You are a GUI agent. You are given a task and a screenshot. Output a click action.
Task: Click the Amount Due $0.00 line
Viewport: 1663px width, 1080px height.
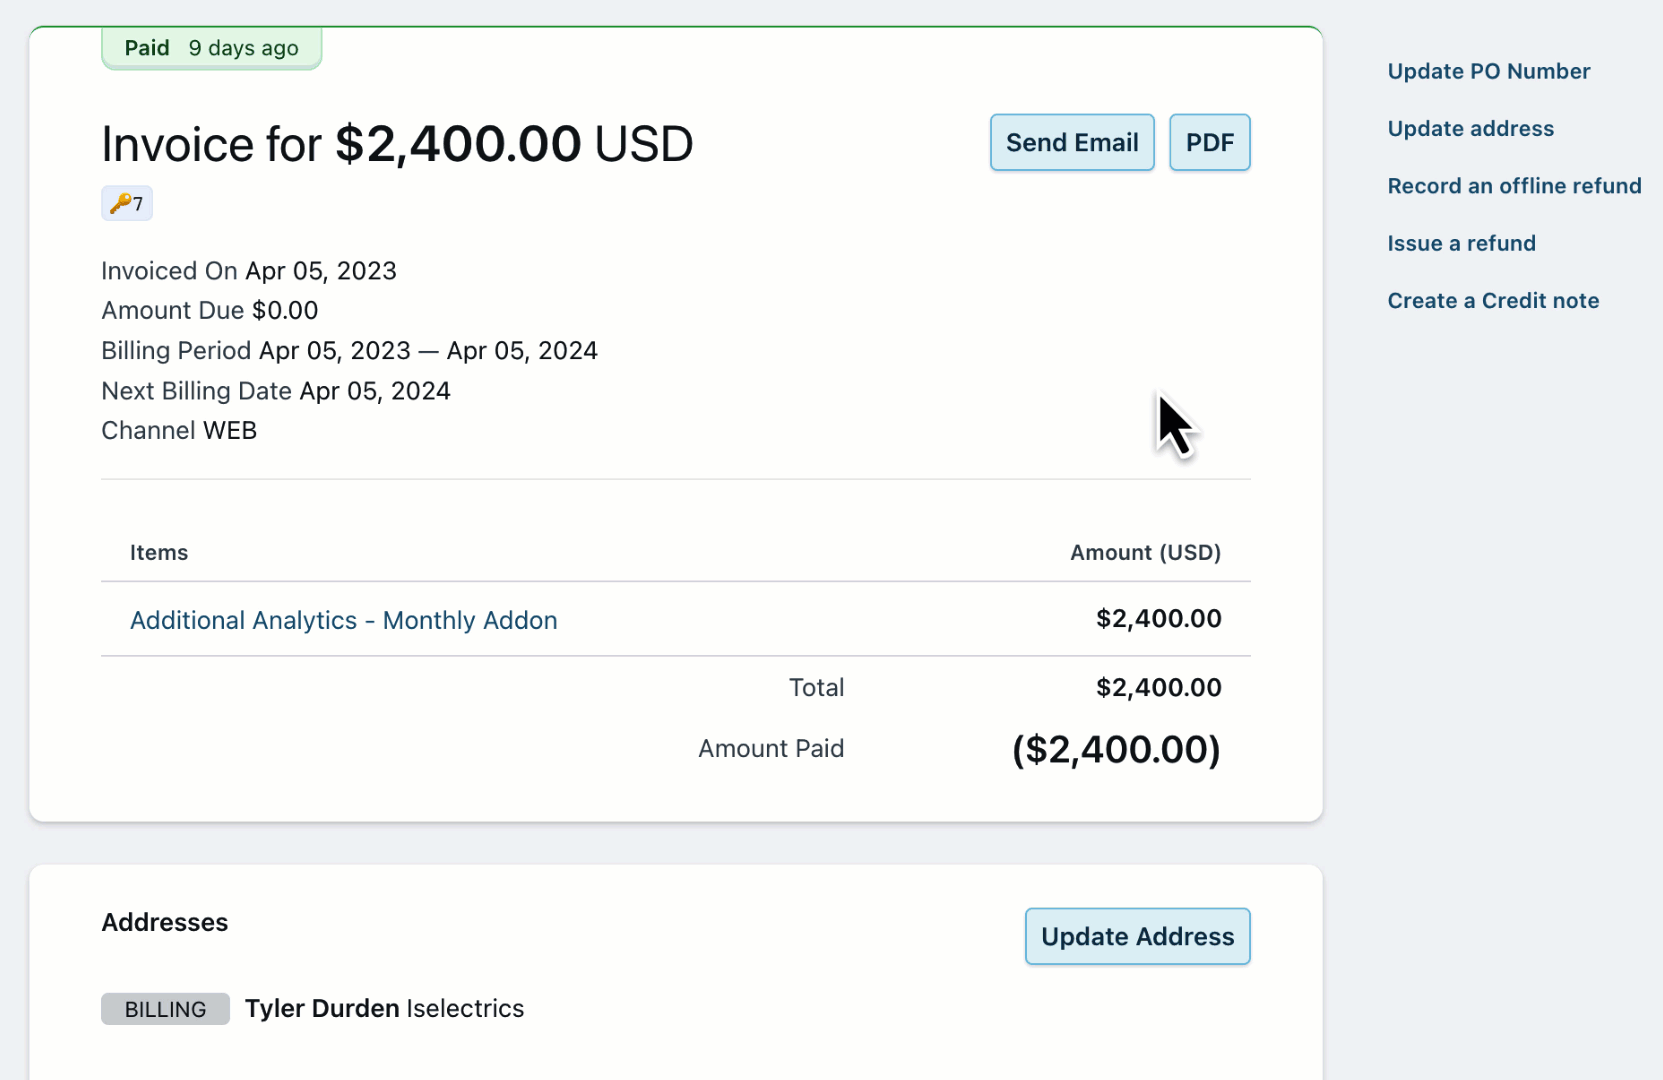(x=210, y=311)
